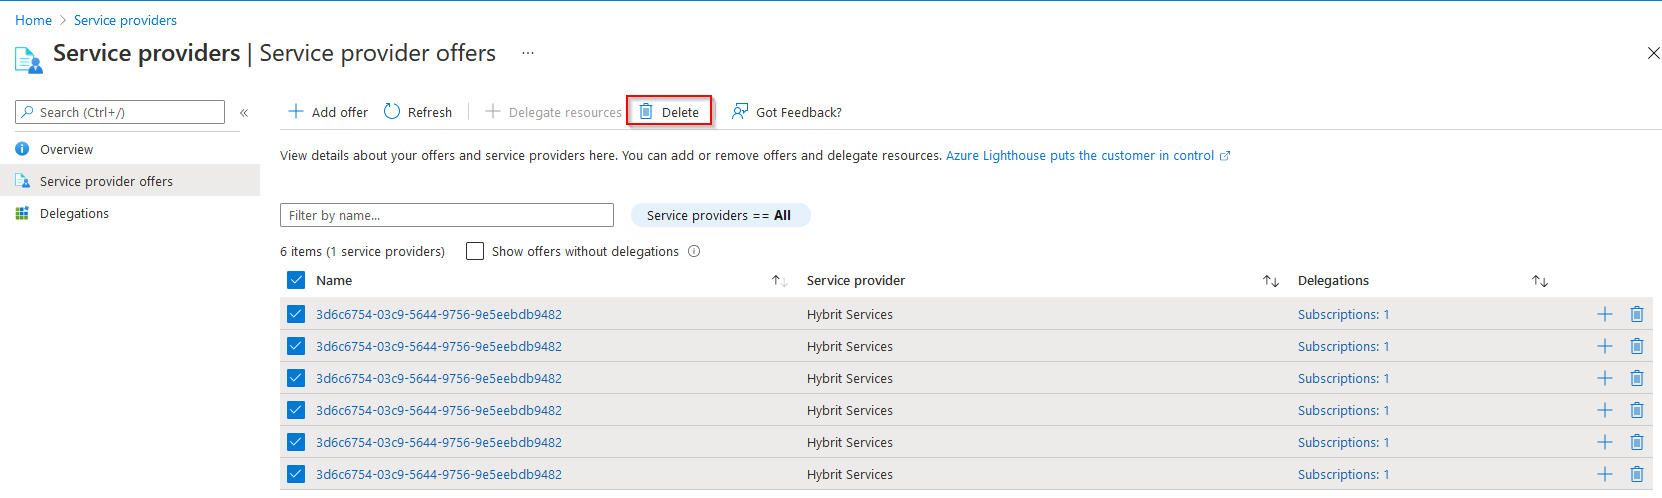This screenshot has height=498, width=1662.
Task: Uncheck the second offer row checkbox
Action: 296,346
